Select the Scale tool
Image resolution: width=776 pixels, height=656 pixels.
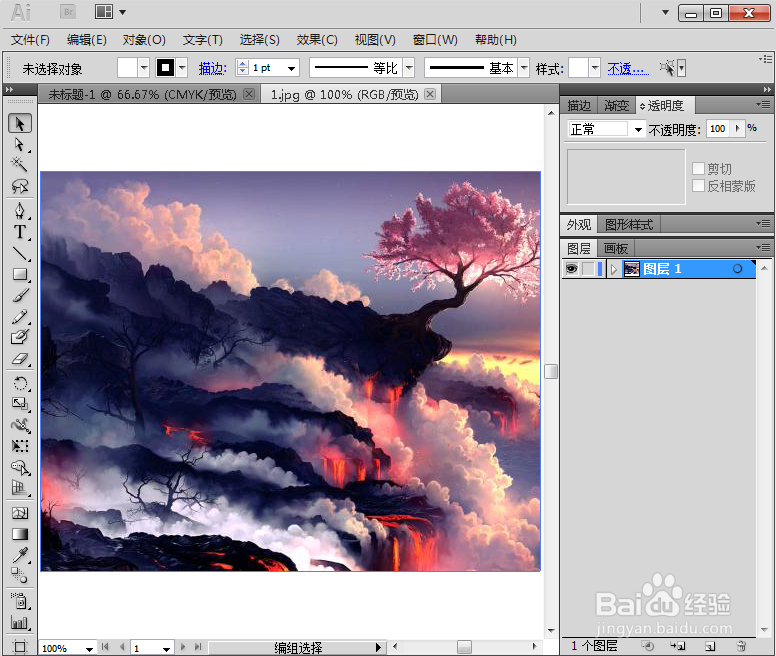20,404
